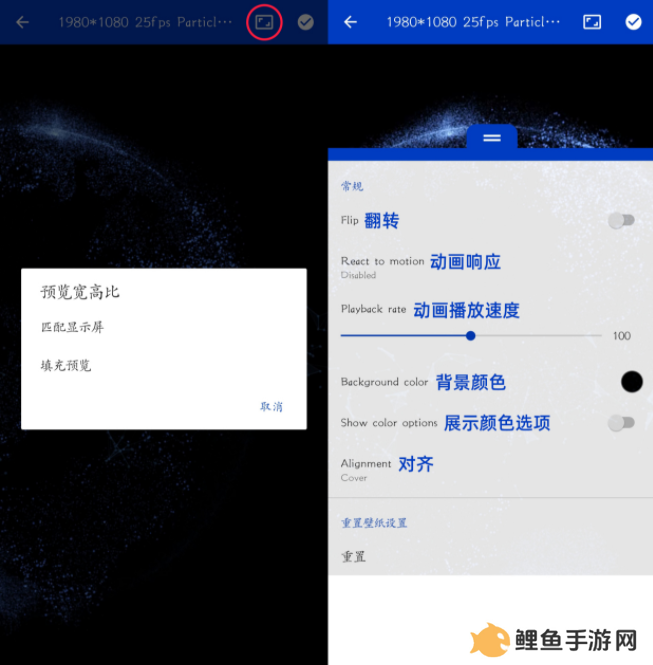
Task: Click 重置壁纸设置 section header
Action: coord(374,523)
